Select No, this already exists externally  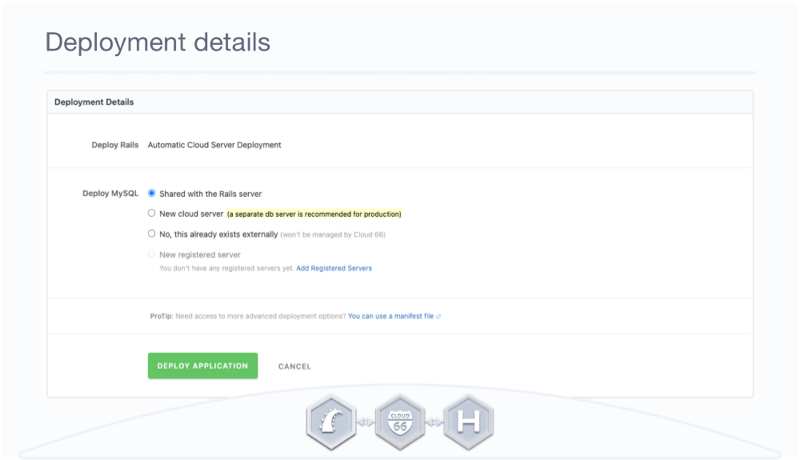tap(152, 234)
